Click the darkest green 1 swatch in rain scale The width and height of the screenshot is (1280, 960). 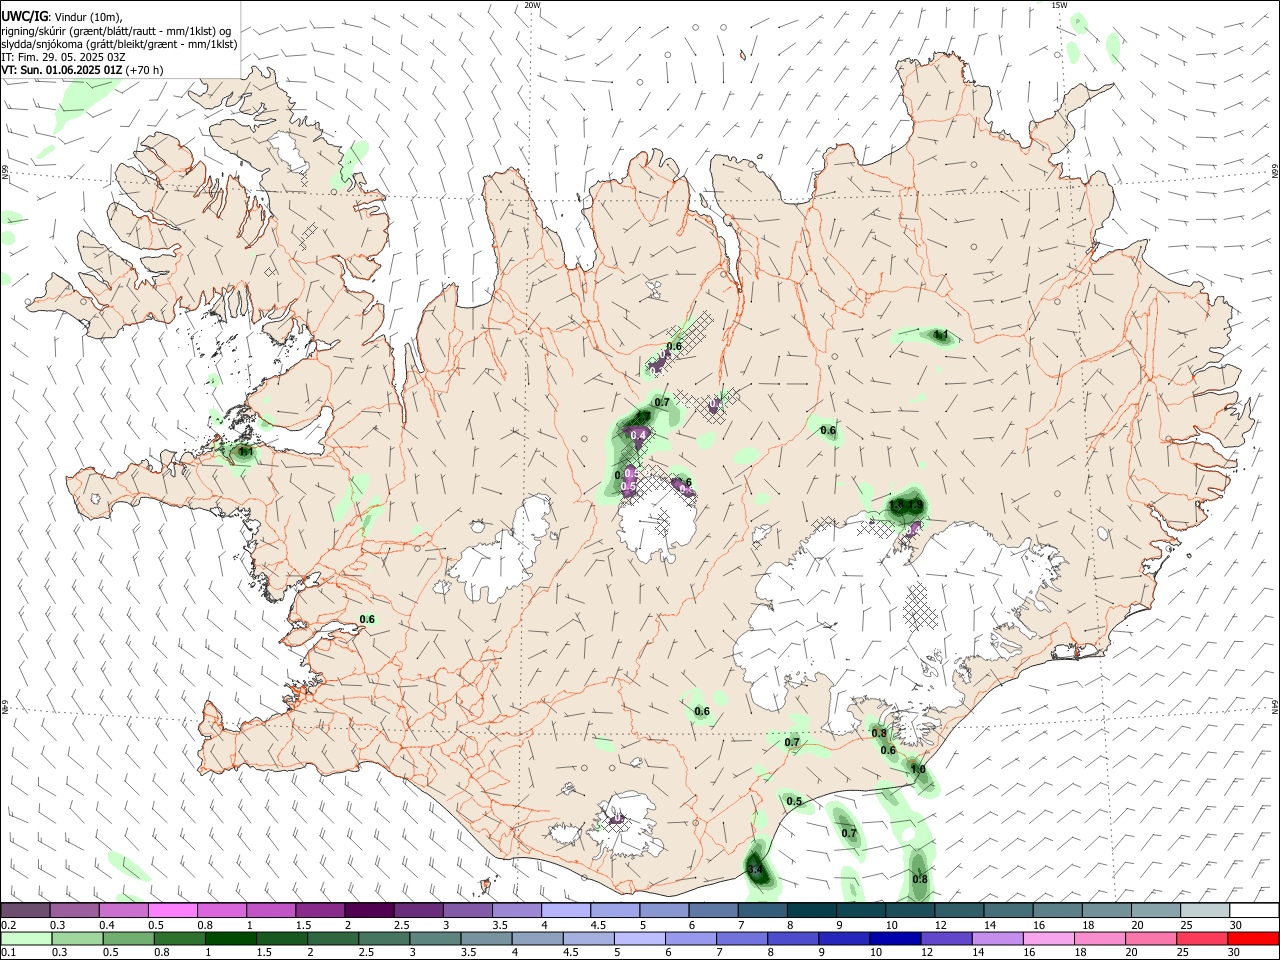pos(230,939)
